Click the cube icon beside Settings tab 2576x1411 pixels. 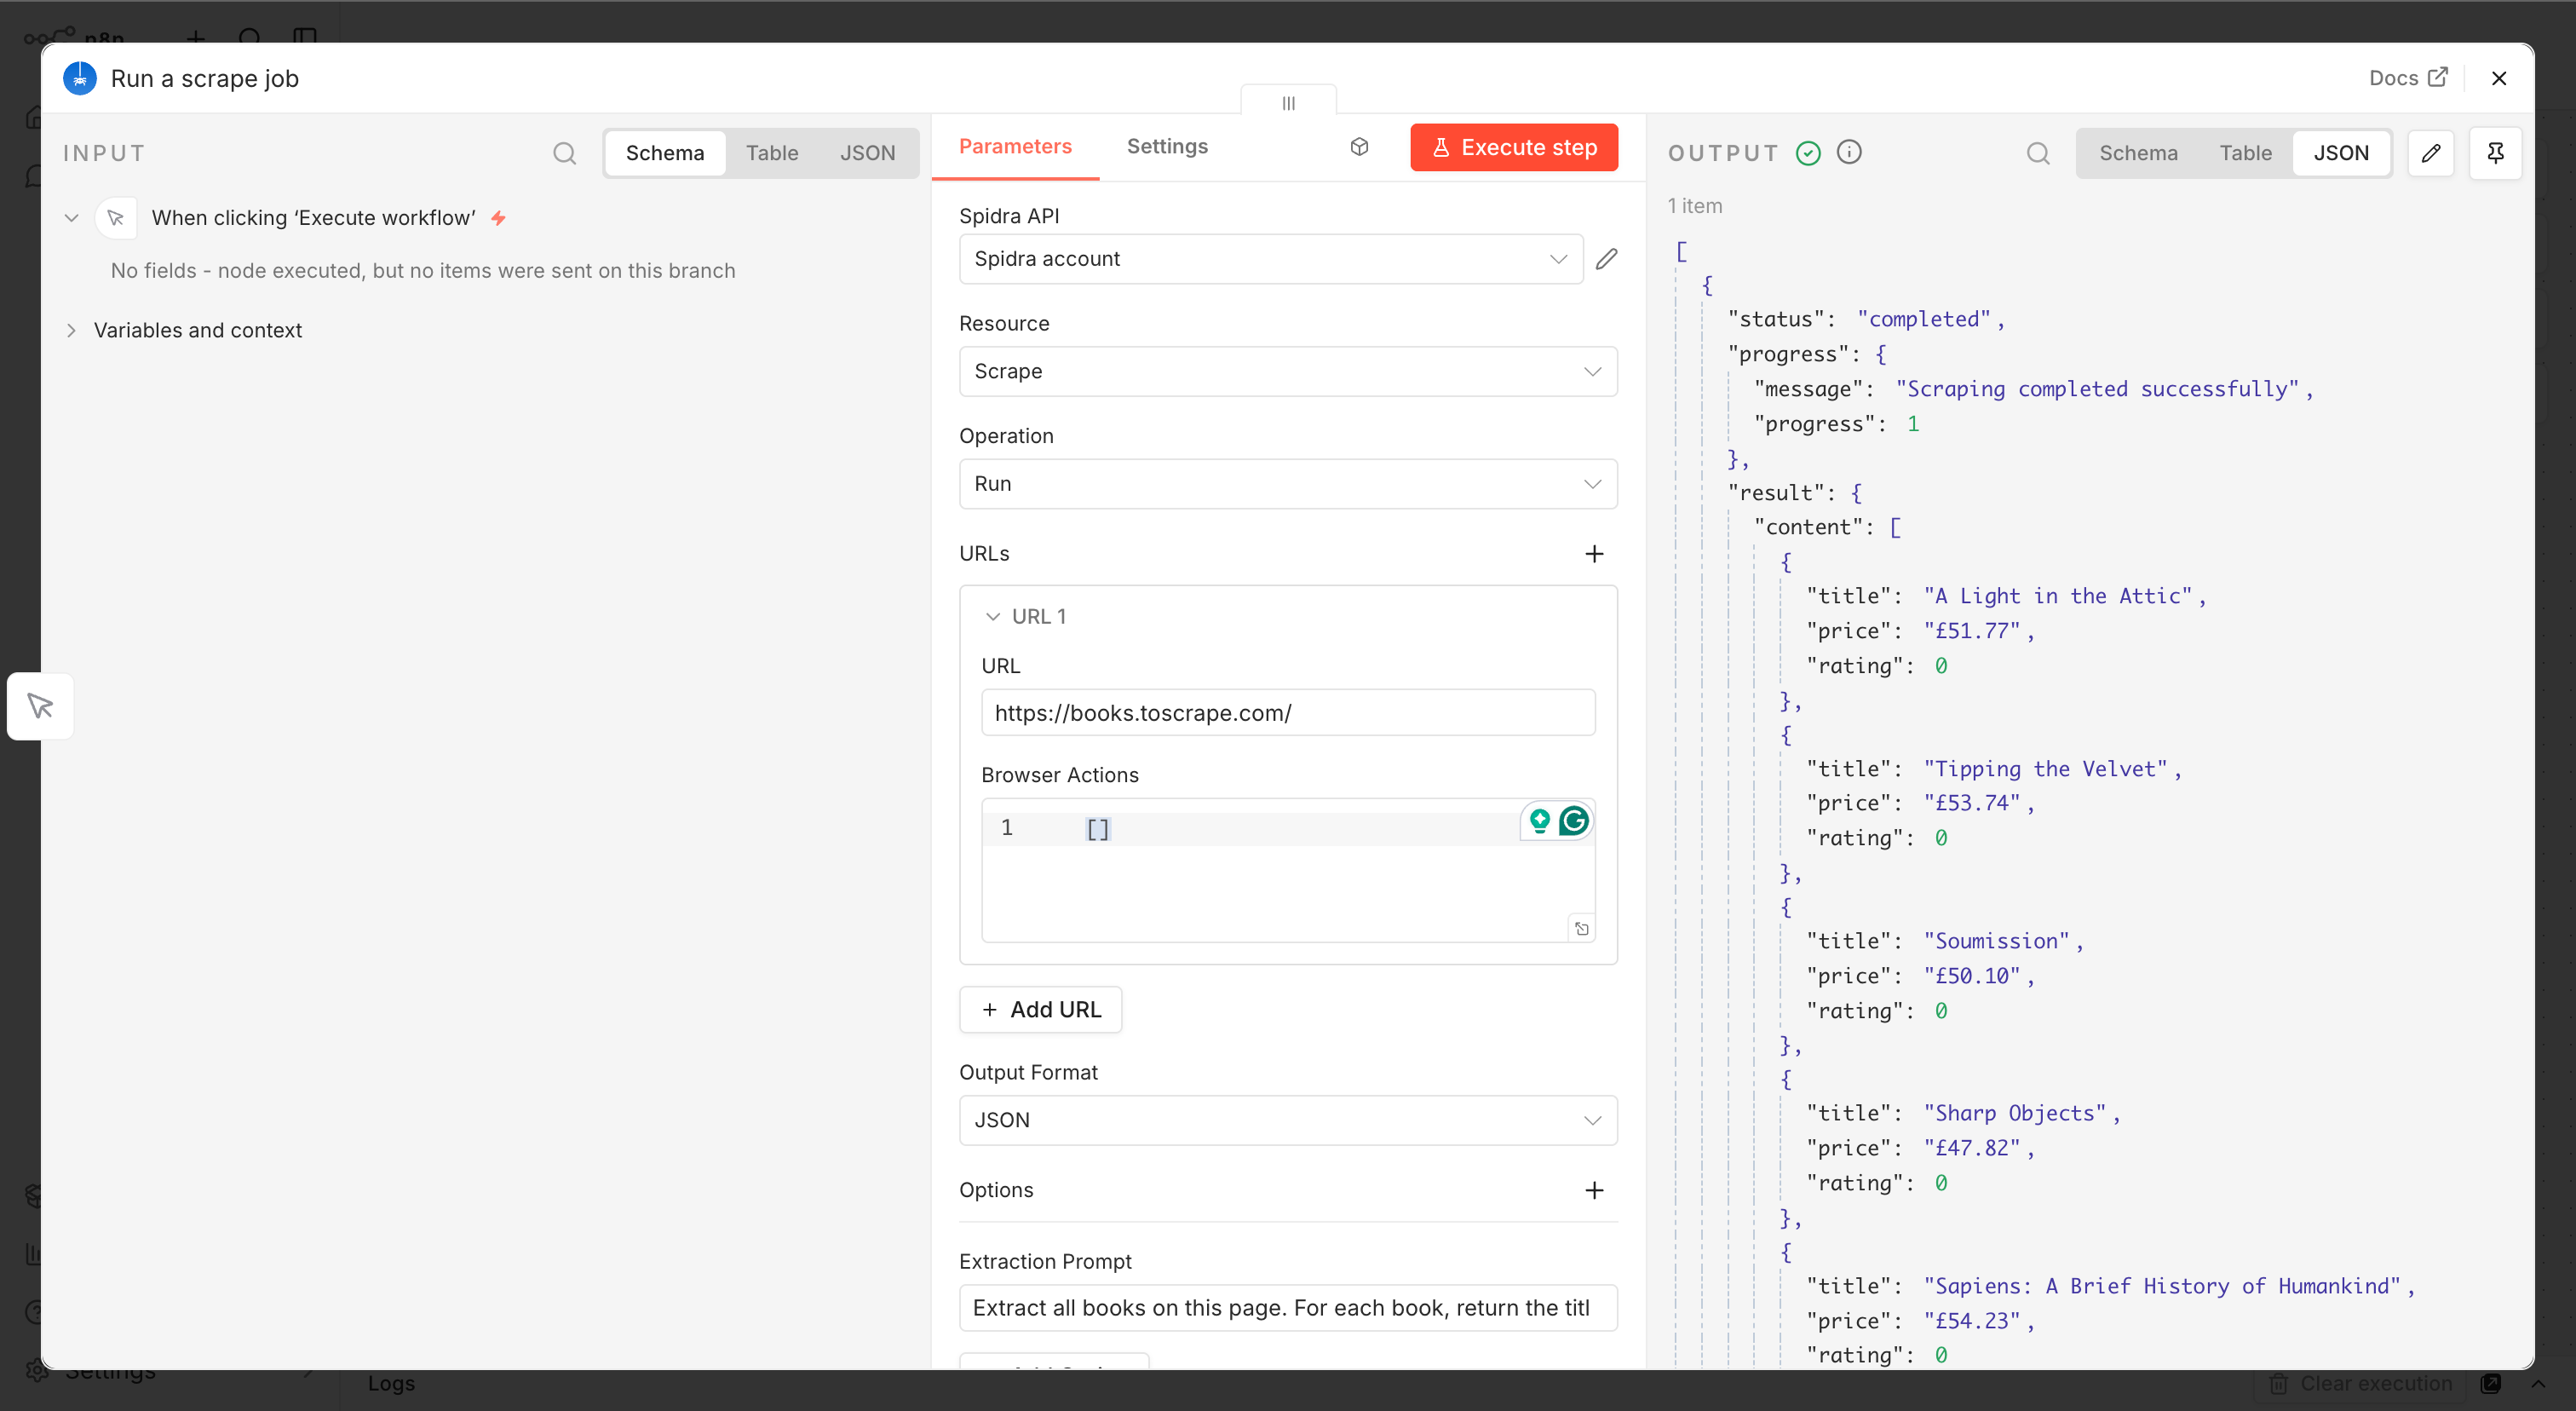pyautogui.click(x=1359, y=147)
